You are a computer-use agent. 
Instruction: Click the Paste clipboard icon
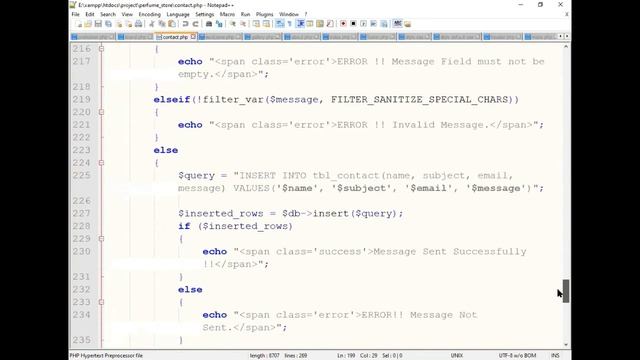[172, 24]
